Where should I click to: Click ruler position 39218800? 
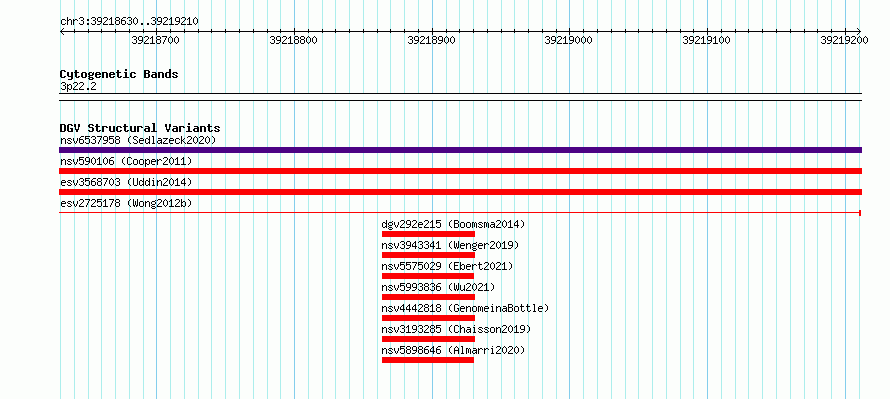click(x=293, y=40)
